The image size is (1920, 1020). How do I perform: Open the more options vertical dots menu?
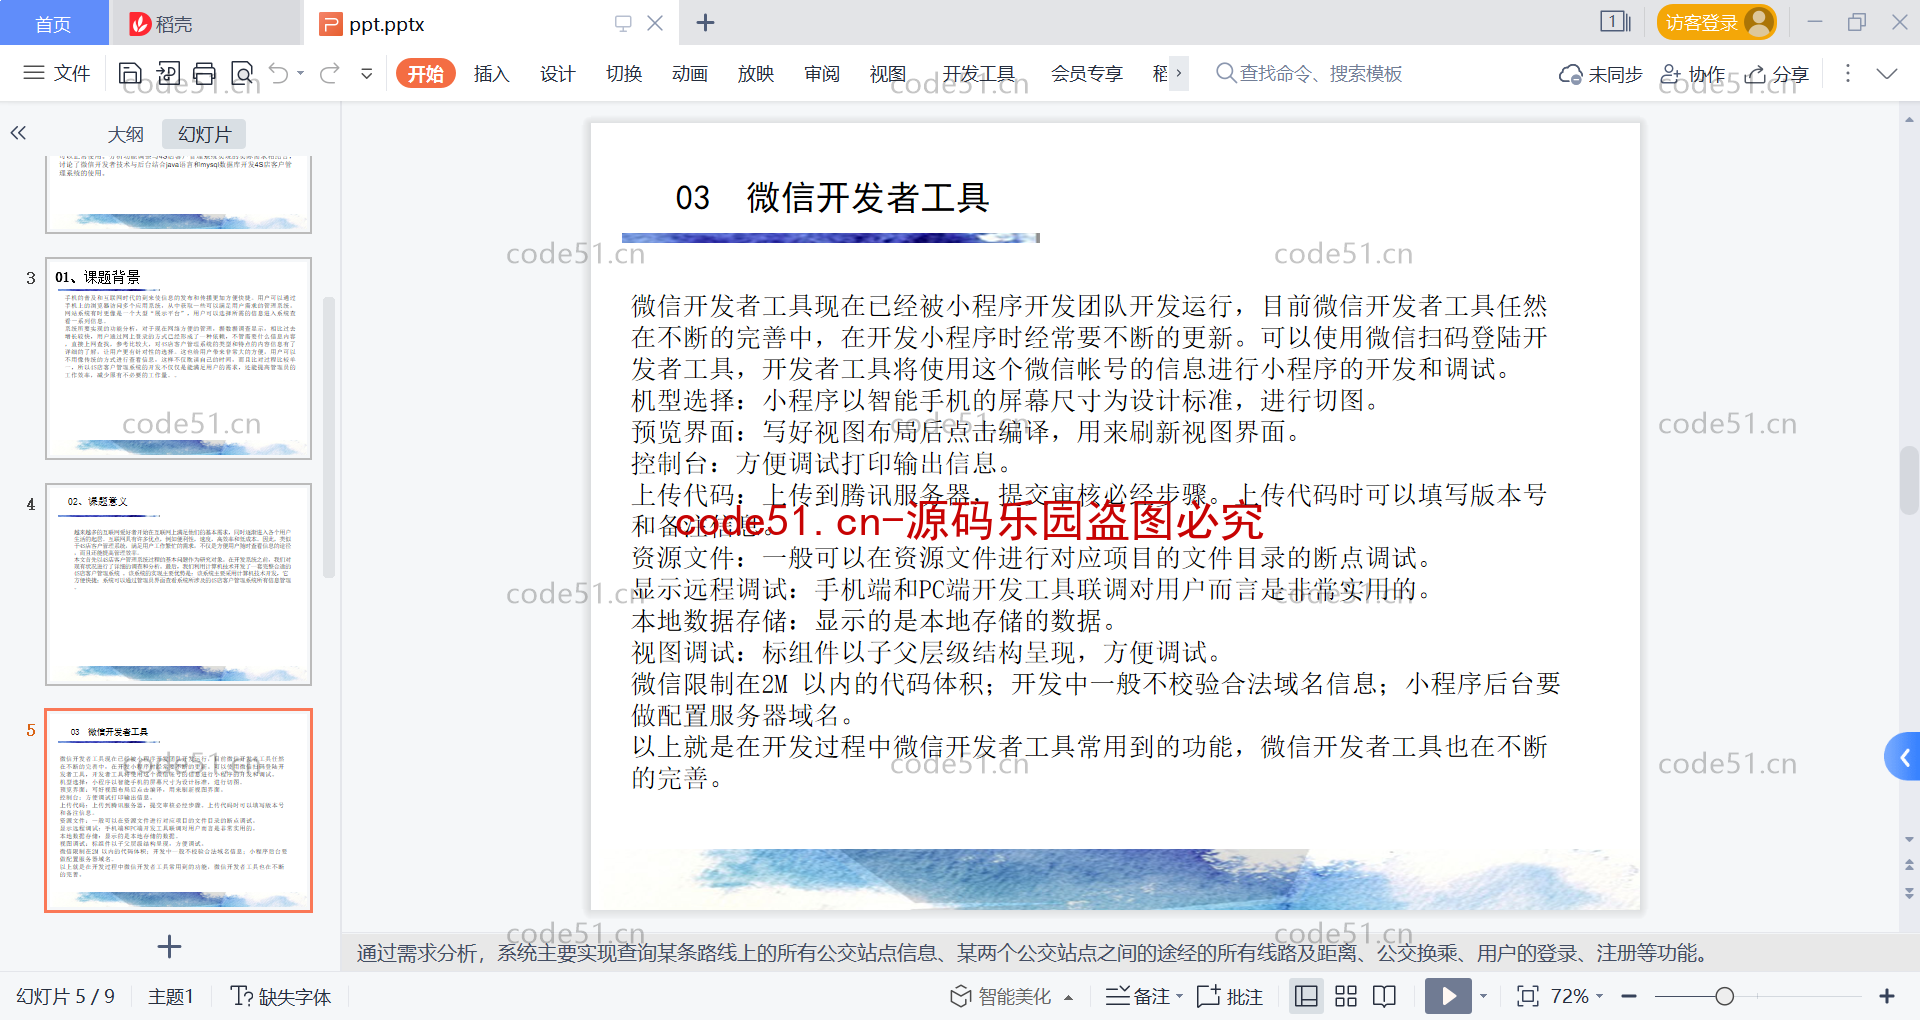tap(1847, 73)
